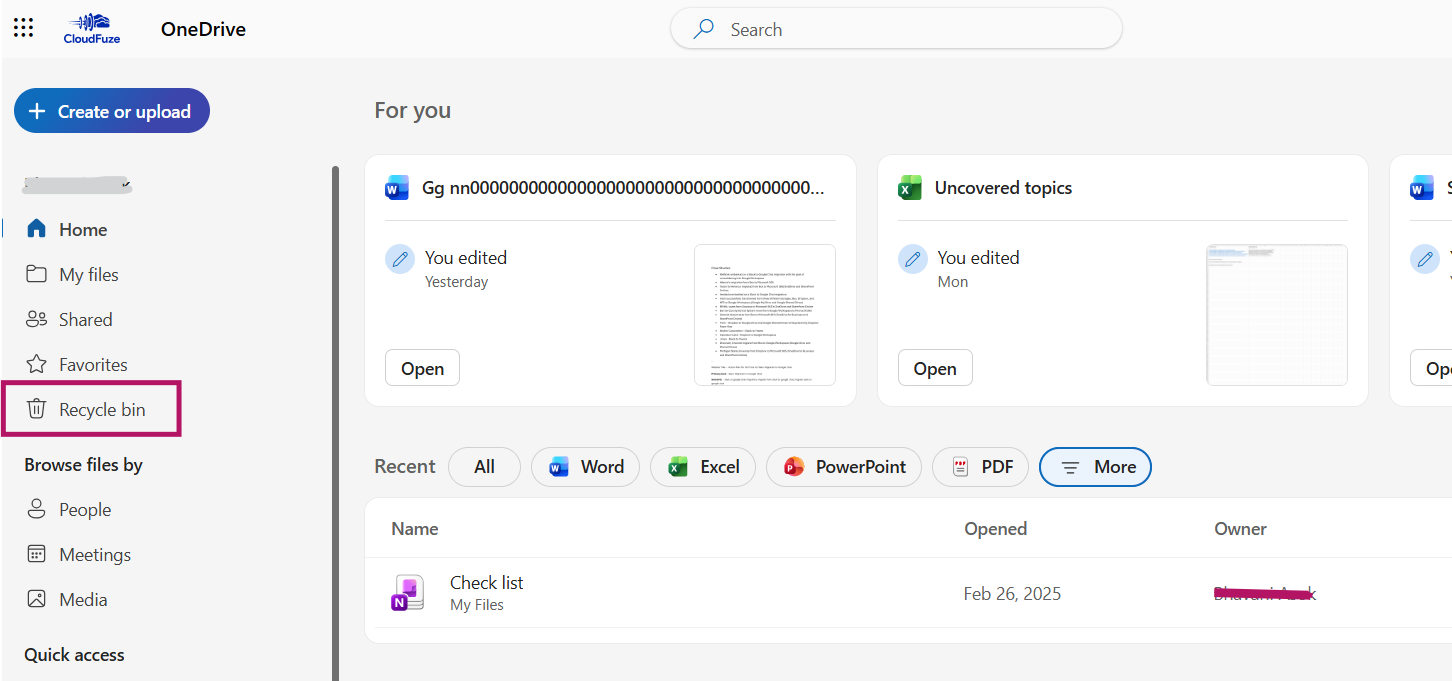Click the OneNote icon for Check list

point(409,593)
